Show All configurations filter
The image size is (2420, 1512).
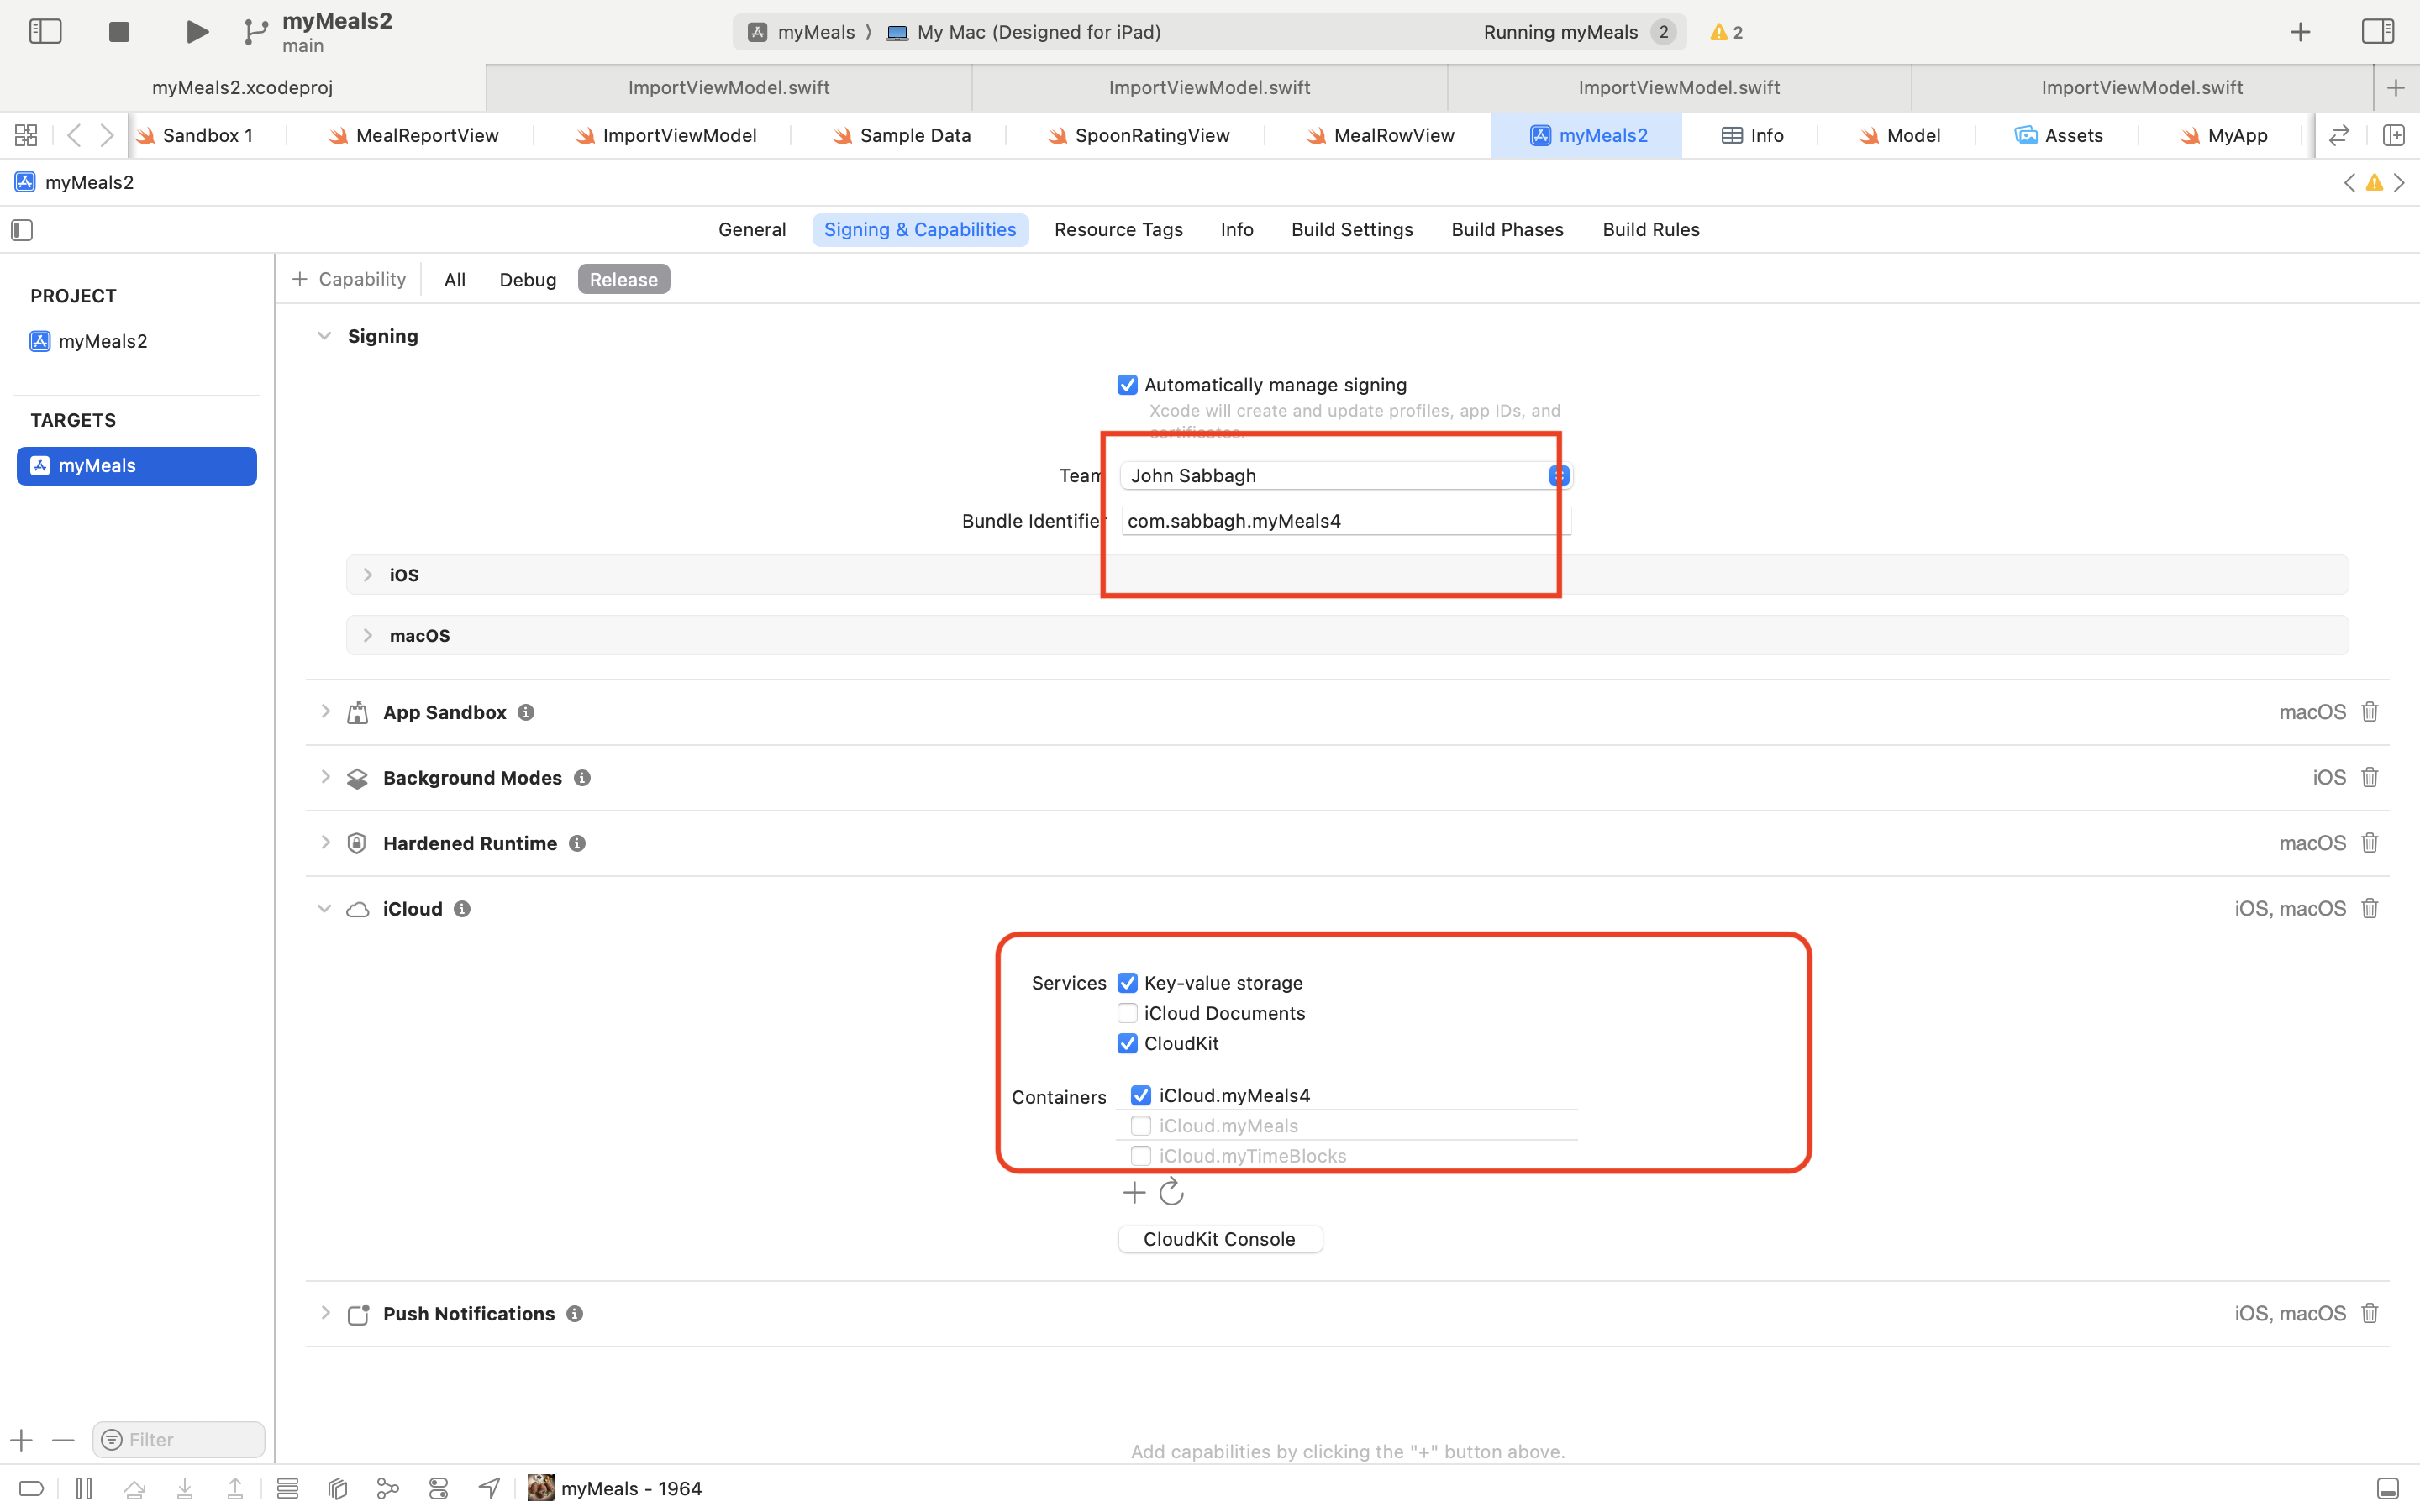455,280
